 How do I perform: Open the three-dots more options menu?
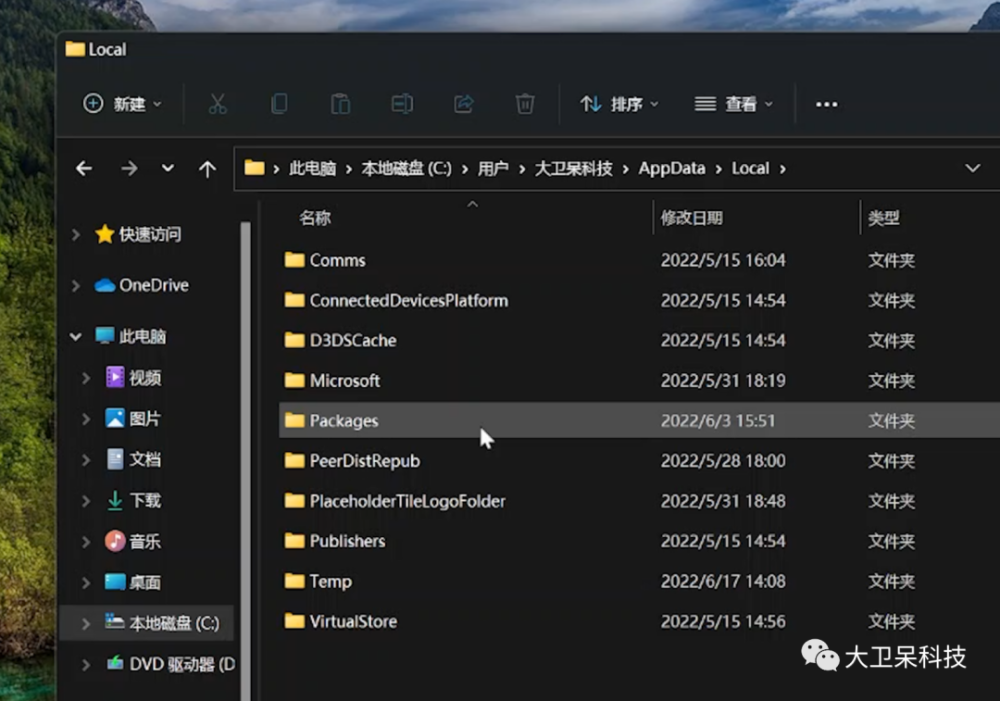click(x=827, y=105)
